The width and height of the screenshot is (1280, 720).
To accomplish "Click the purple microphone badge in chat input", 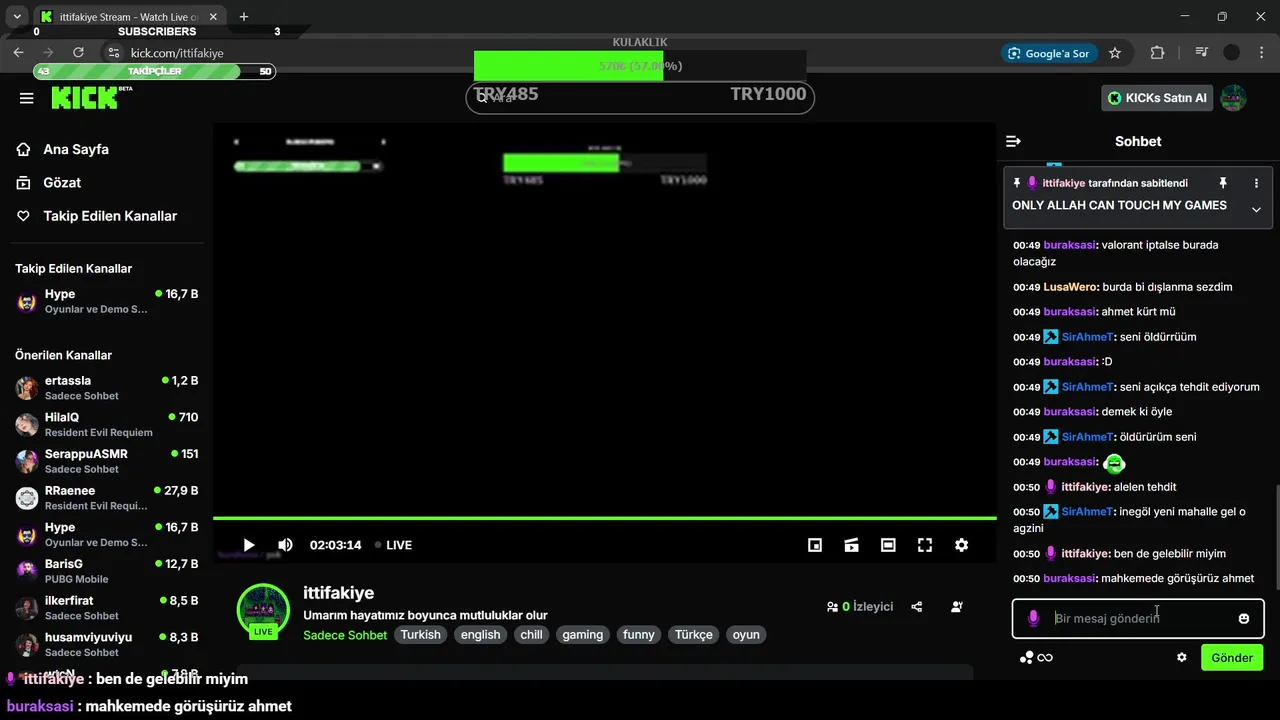I will [1033, 618].
